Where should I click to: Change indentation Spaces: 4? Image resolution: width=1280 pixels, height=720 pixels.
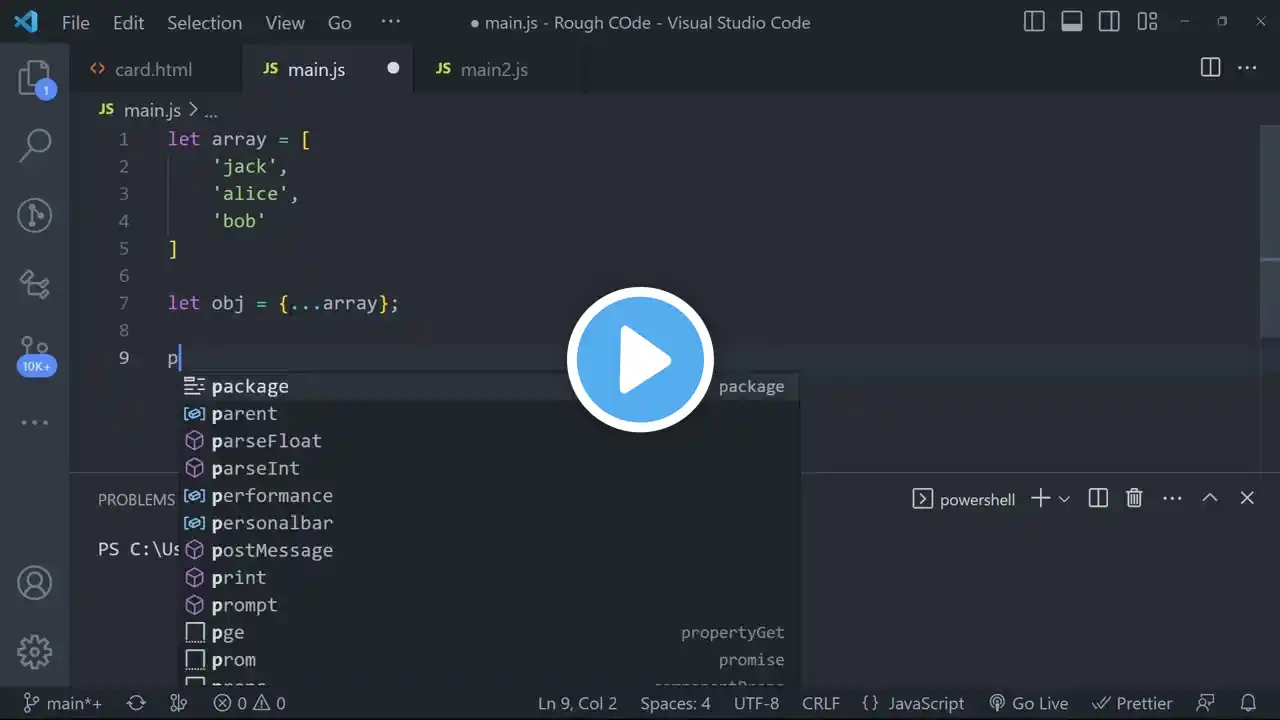coord(676,703)
